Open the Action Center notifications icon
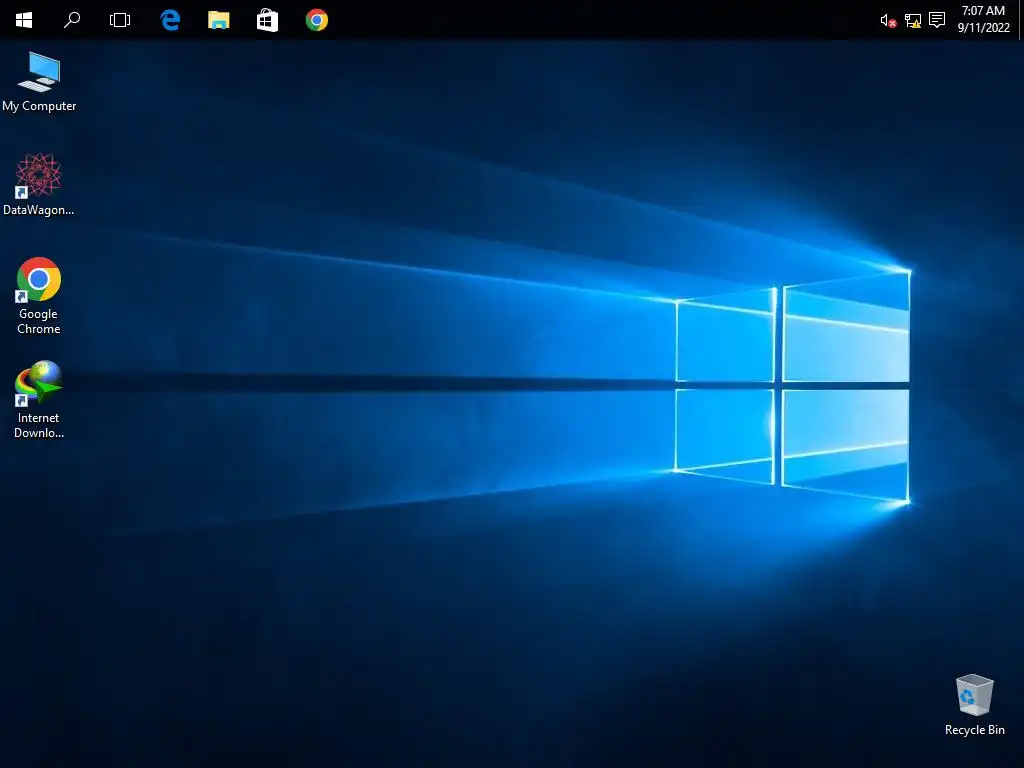Image resolution: width=1024 pixels, height=768 pixels. 937,20
